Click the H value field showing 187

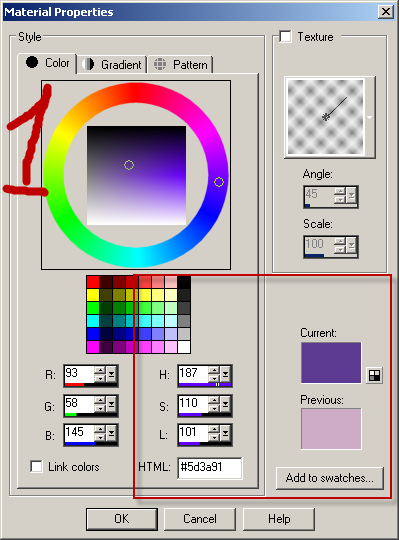point(193,373)
